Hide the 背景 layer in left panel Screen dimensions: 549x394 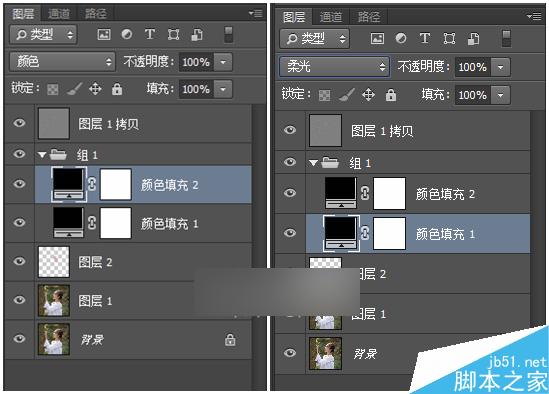(x=19, y=339)
